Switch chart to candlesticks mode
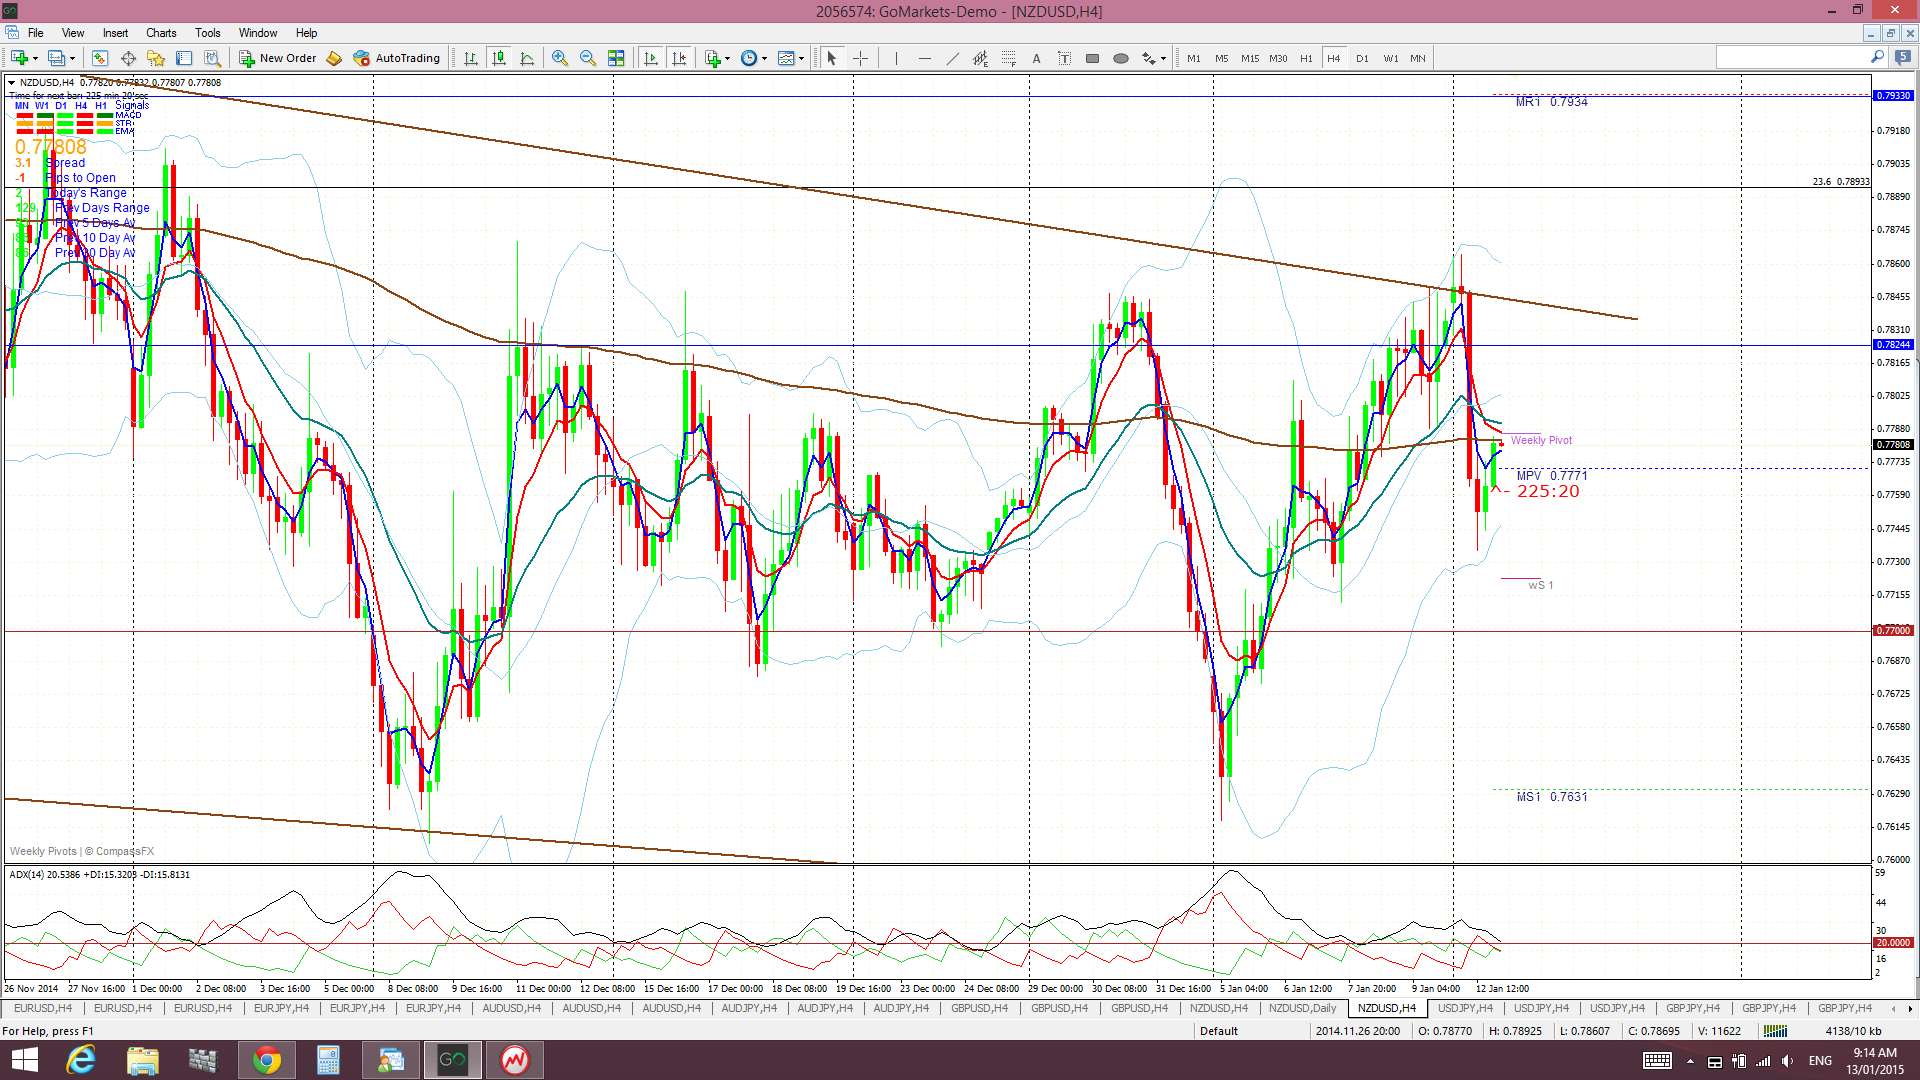 tap(499, 58)
